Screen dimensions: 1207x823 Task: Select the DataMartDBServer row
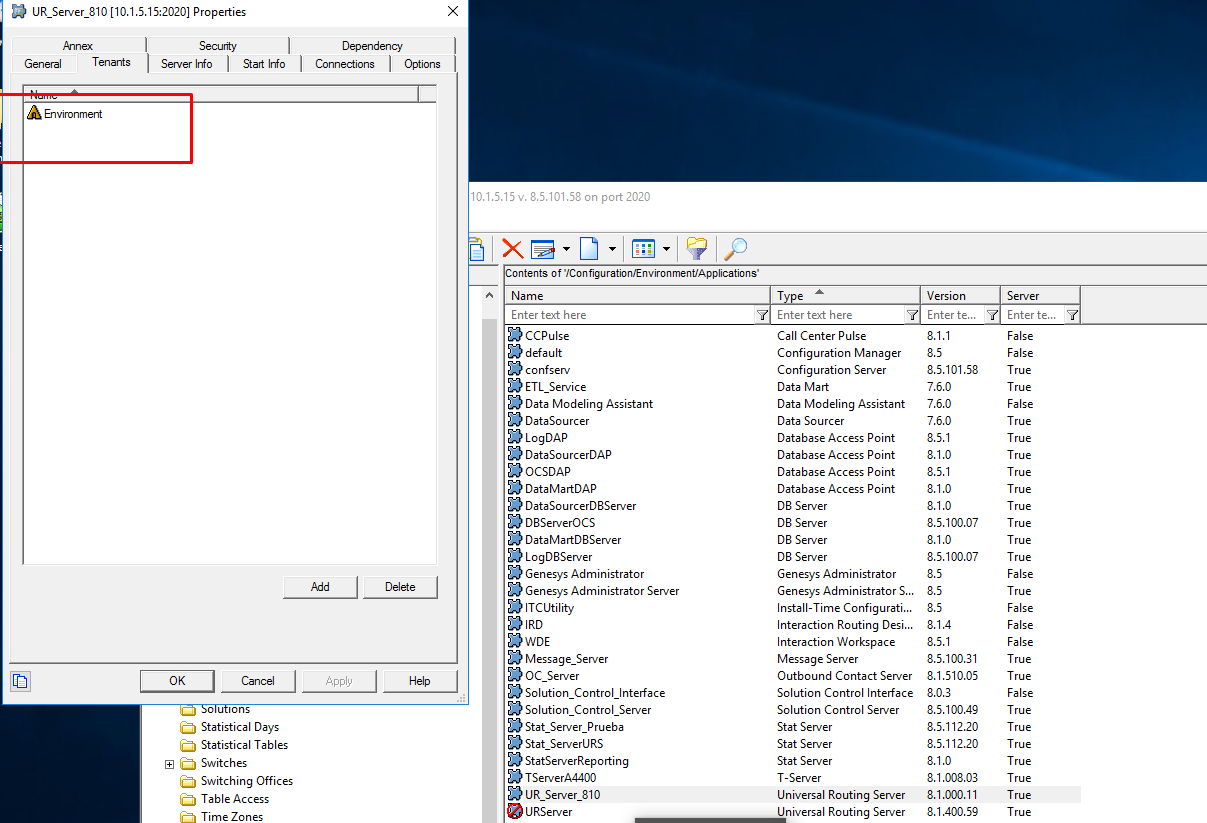click(x=793, y=540)
